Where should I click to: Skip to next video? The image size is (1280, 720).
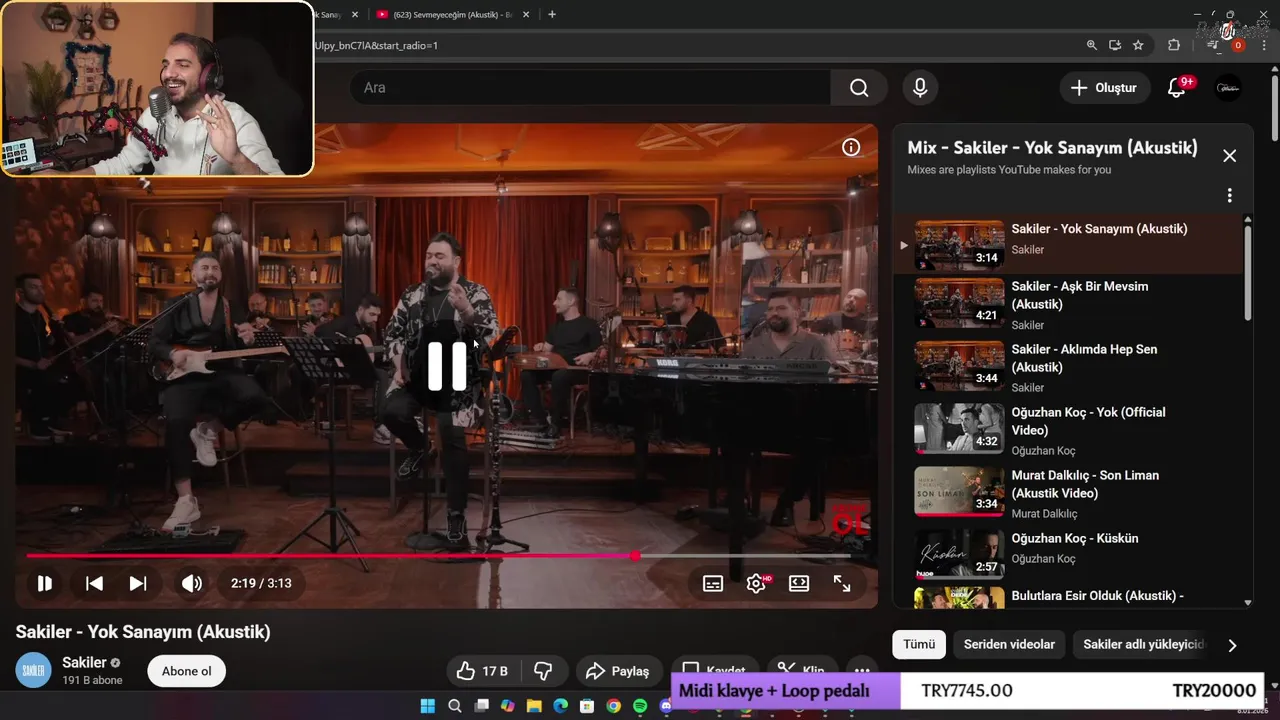(x=138, y=583)
